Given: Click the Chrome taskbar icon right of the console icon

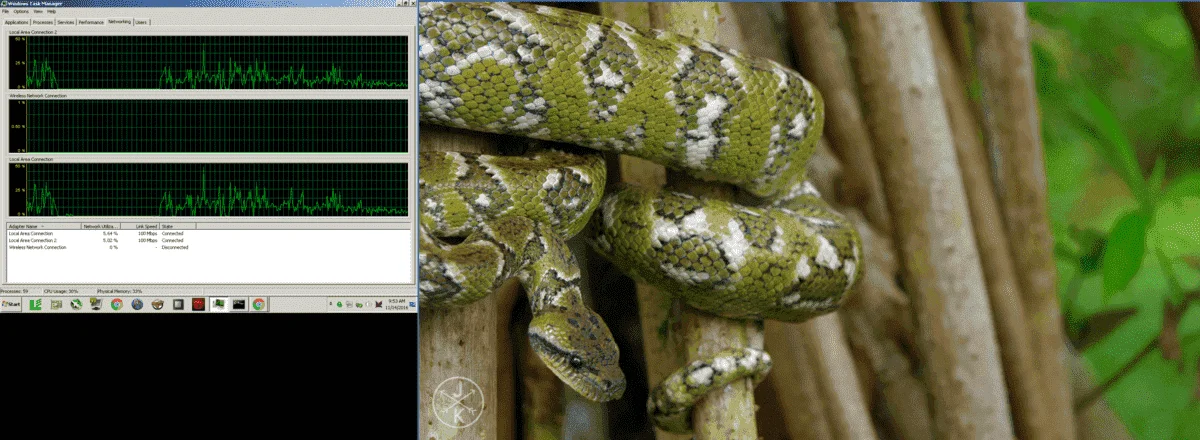Looking at the screenshot, I should coord(259,304).
